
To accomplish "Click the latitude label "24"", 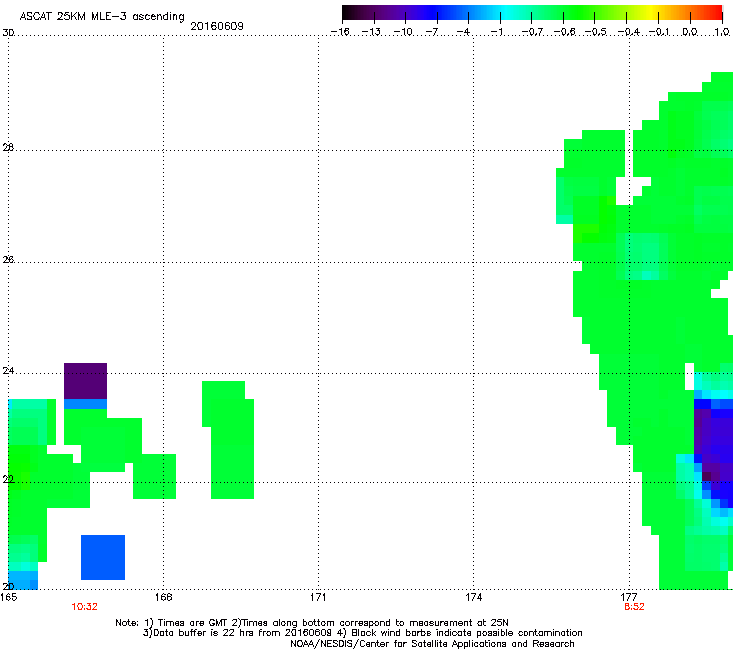I will pyautogui.click(x=8, y=371).
